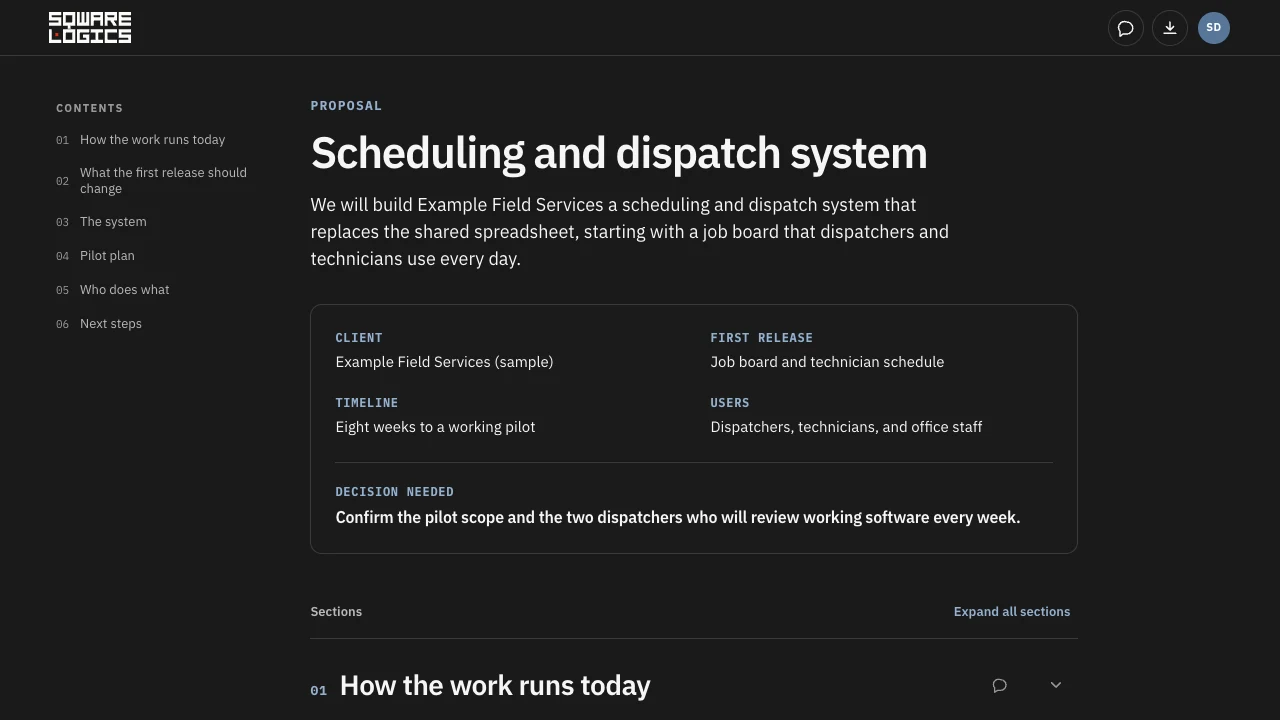The image size is (1280, 720).
Task: Click the intro paragraph starting 'We will build'
Action: [x=630, y=232]
